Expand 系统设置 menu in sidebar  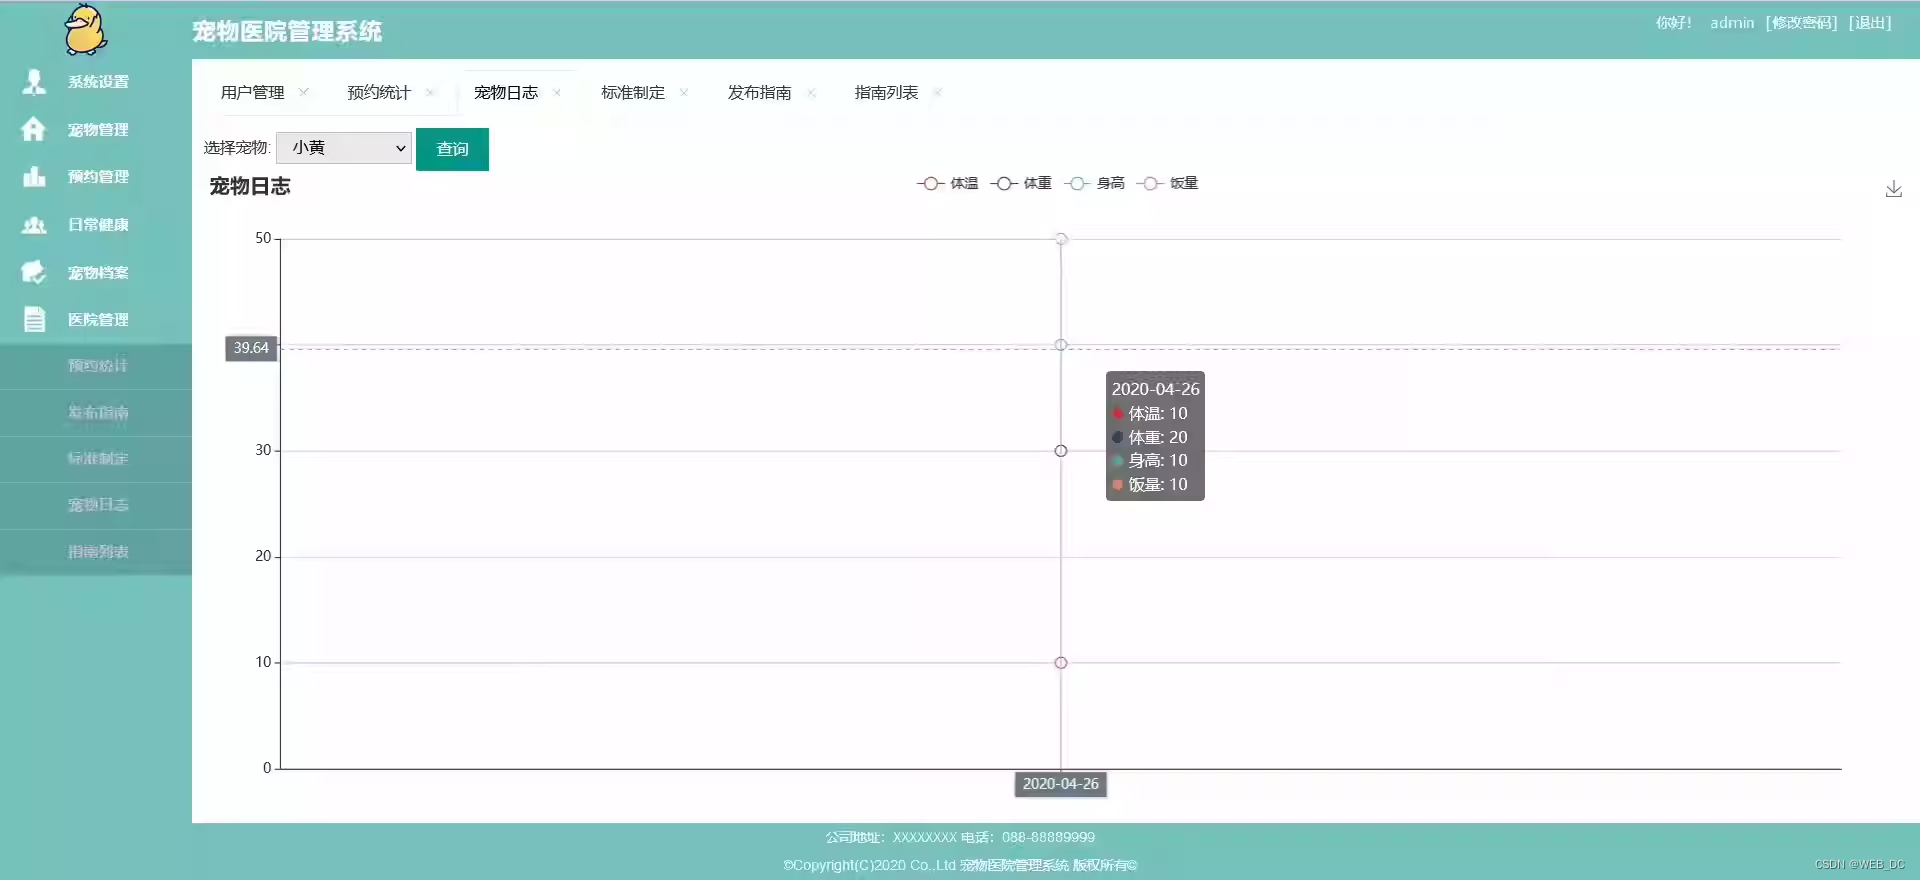[96, 82]
